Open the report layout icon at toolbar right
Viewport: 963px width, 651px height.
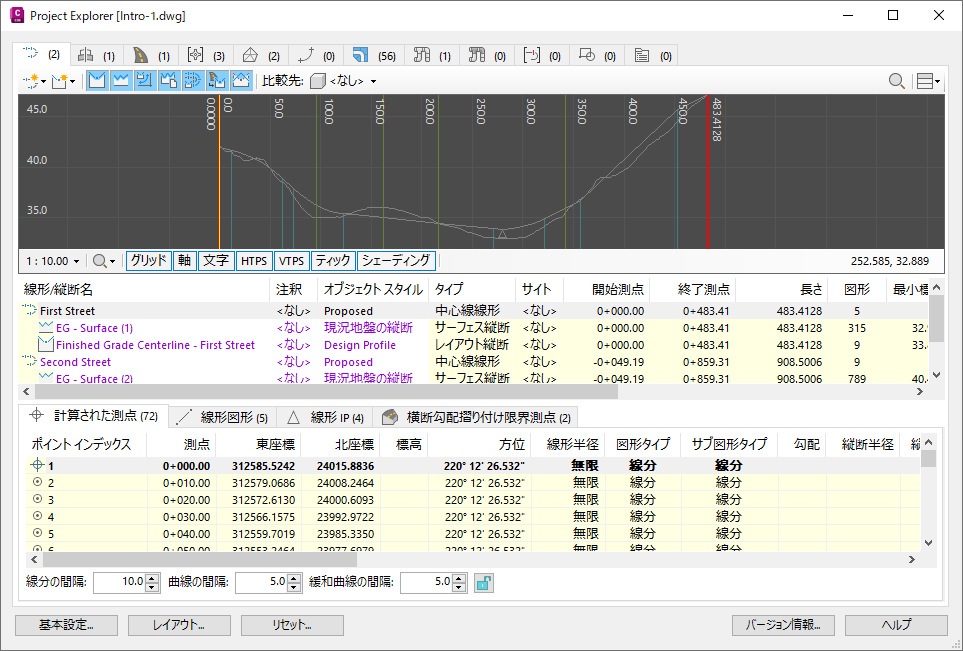pos(925,81)
